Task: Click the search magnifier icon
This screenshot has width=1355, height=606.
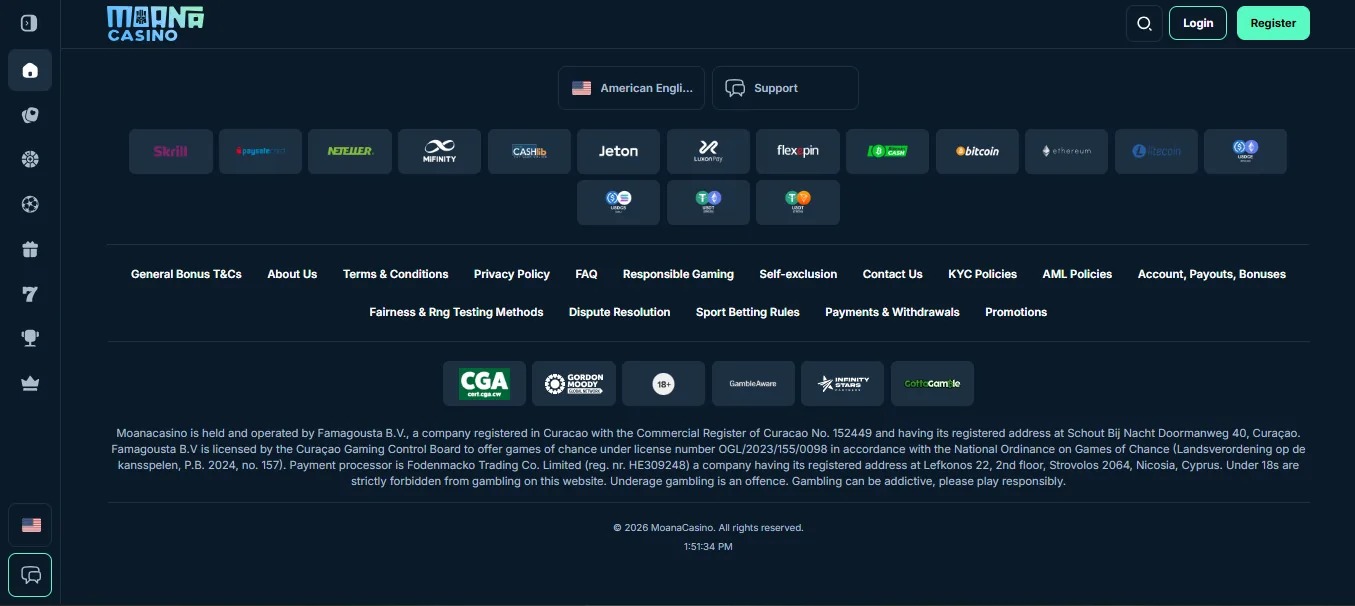Action: [x=1144, y=23]
